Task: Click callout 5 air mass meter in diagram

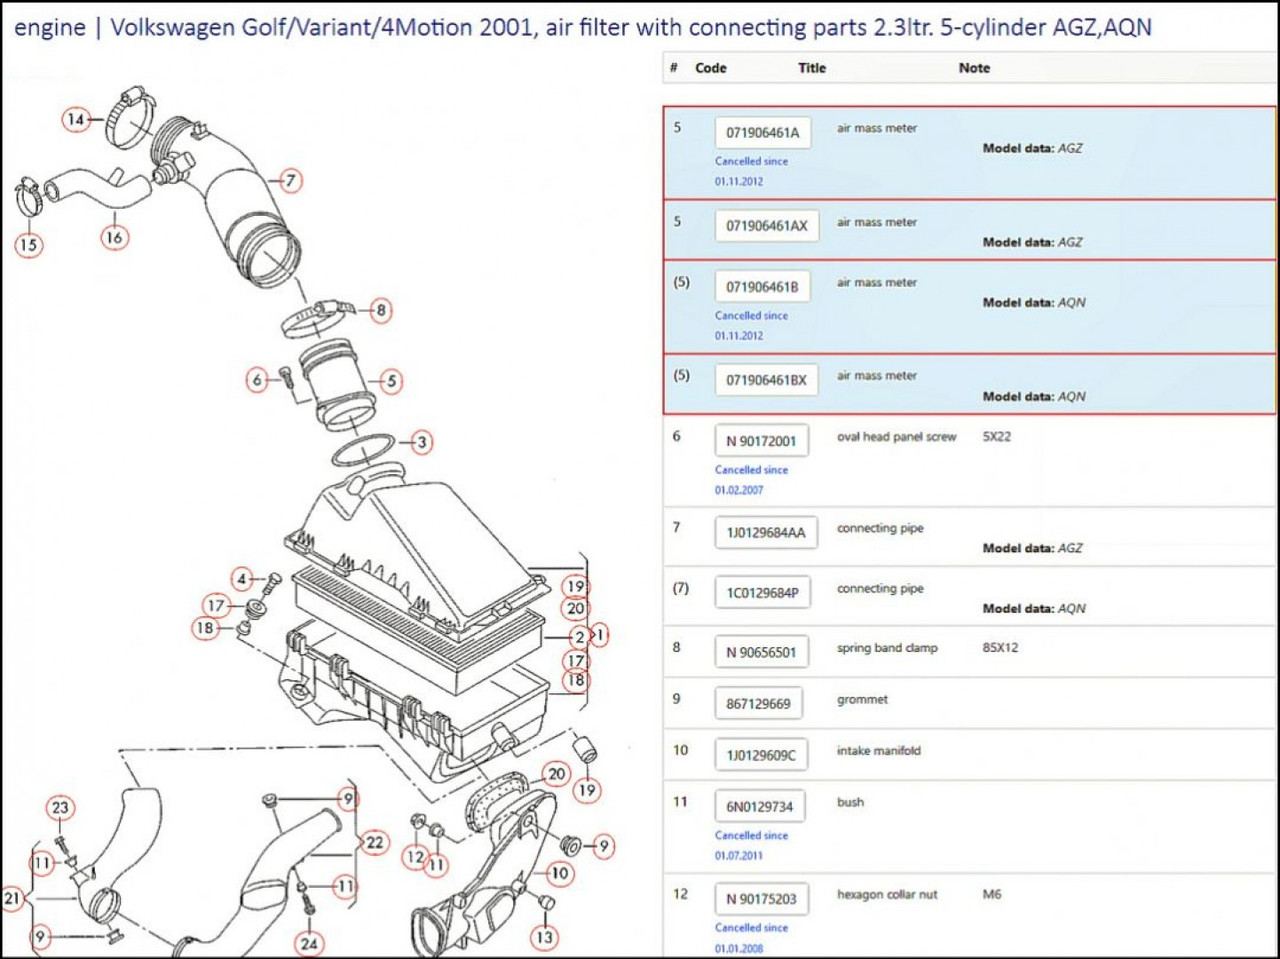Action: 391,381
